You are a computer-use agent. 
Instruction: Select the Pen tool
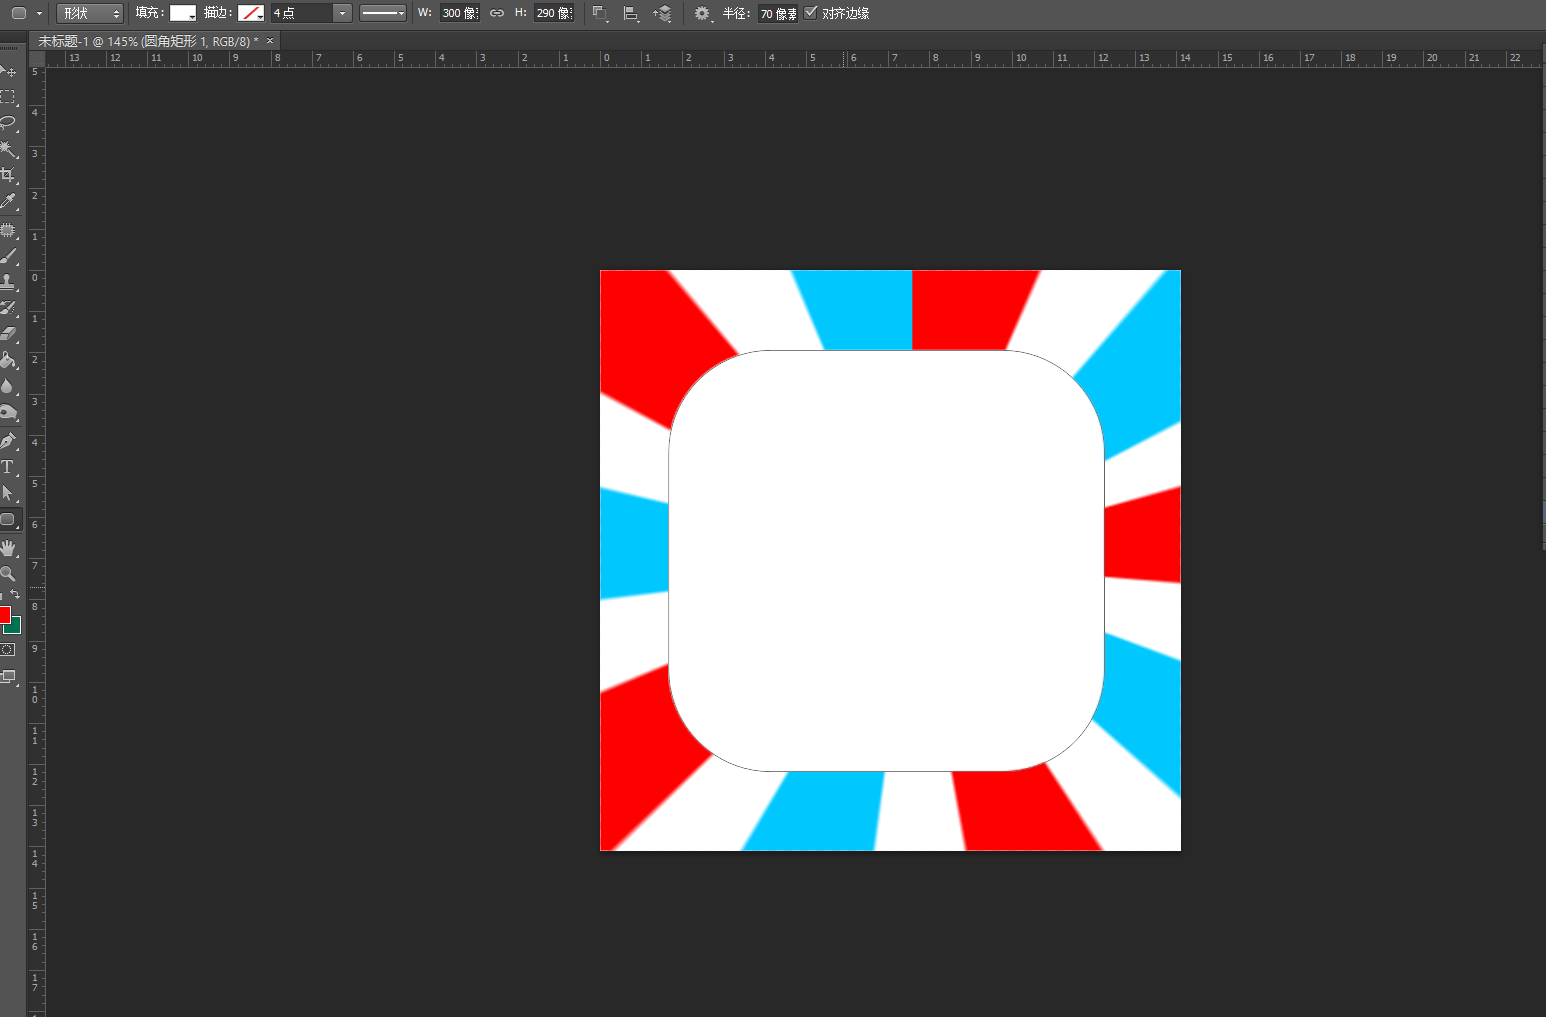coord(8,441)
